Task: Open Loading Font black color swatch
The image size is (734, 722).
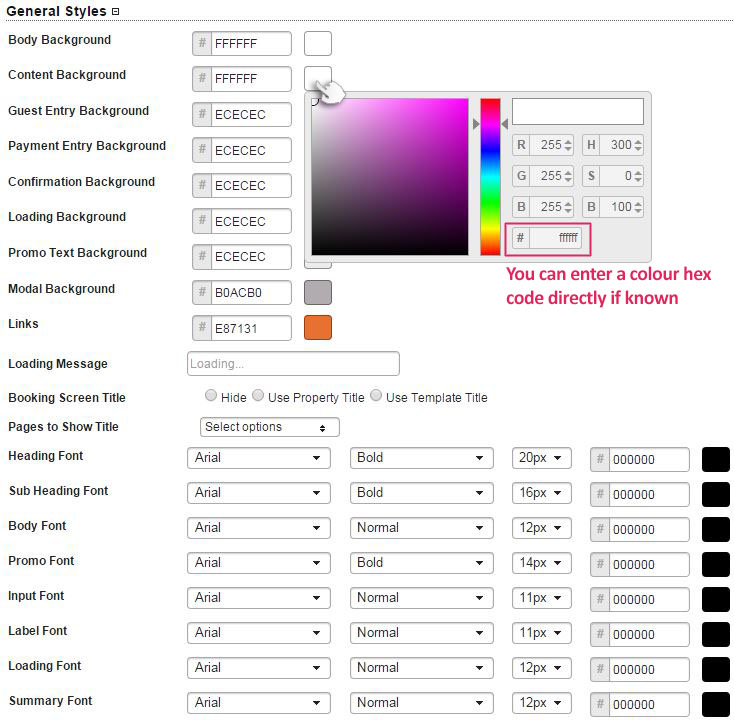Action: (716, 670)
